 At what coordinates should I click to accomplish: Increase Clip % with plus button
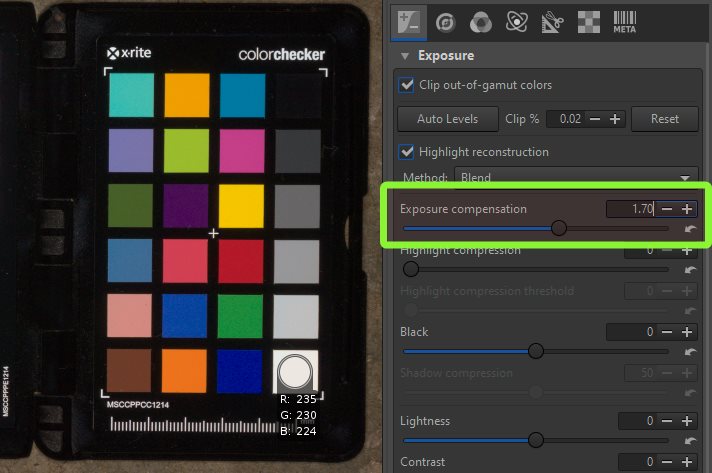point(615,119)
